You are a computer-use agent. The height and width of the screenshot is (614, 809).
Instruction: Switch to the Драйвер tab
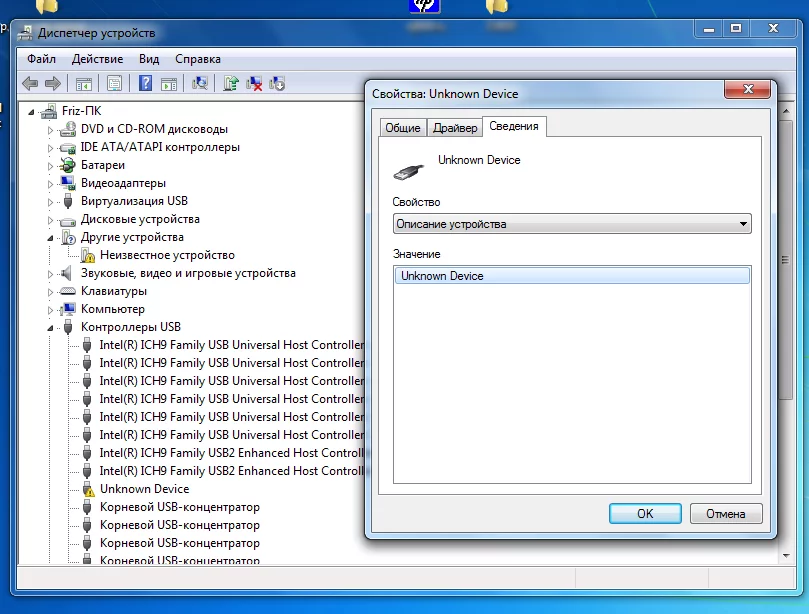[x=456, y=127]
